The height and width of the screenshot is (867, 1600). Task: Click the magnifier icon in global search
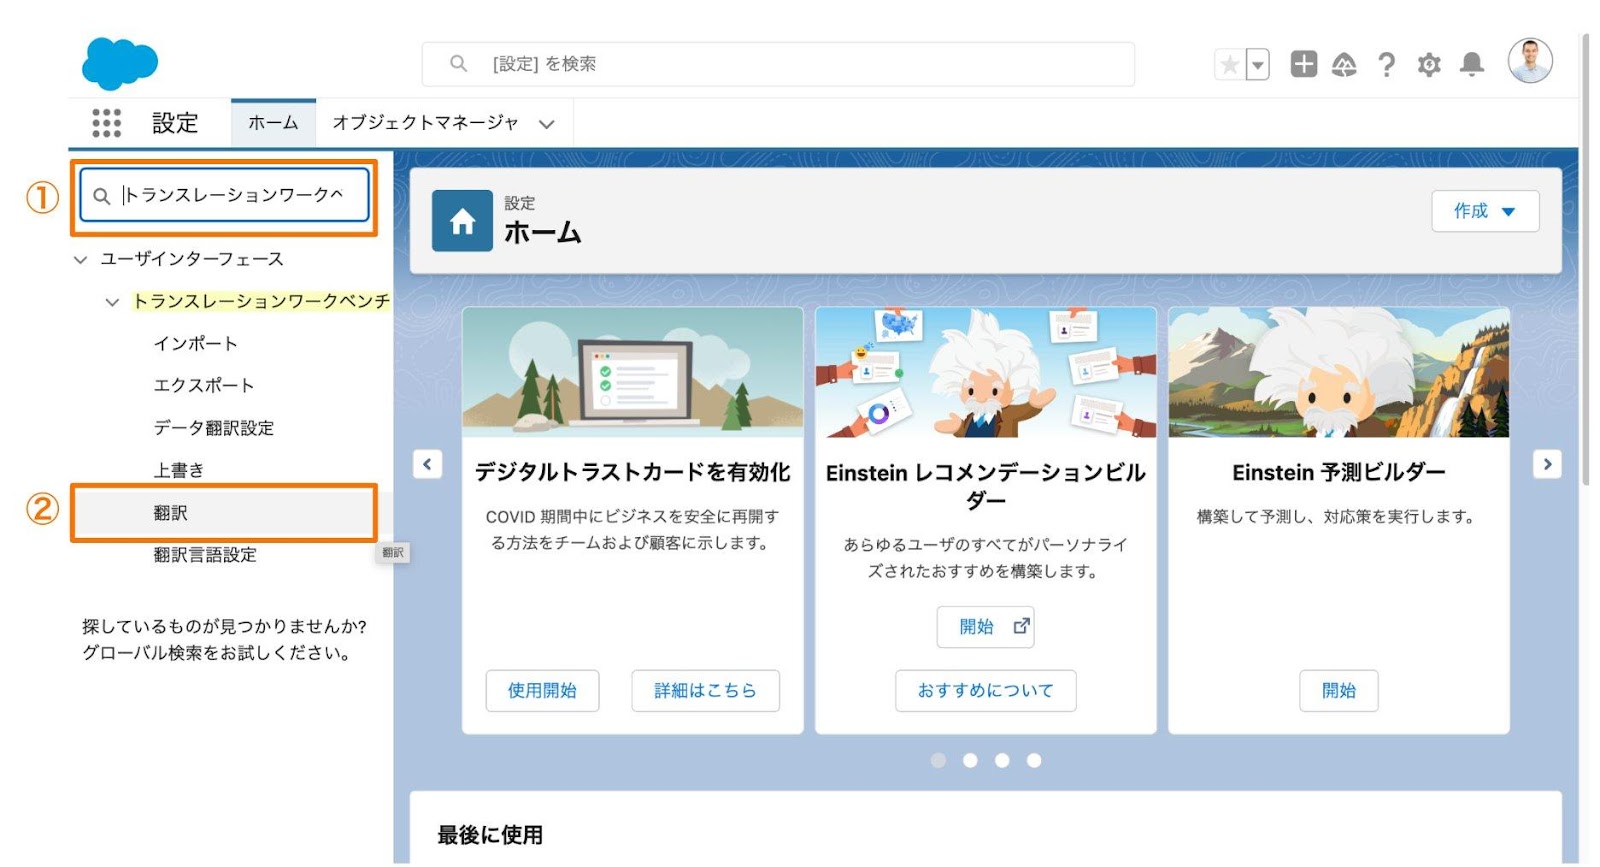click(x=458, y=64)
